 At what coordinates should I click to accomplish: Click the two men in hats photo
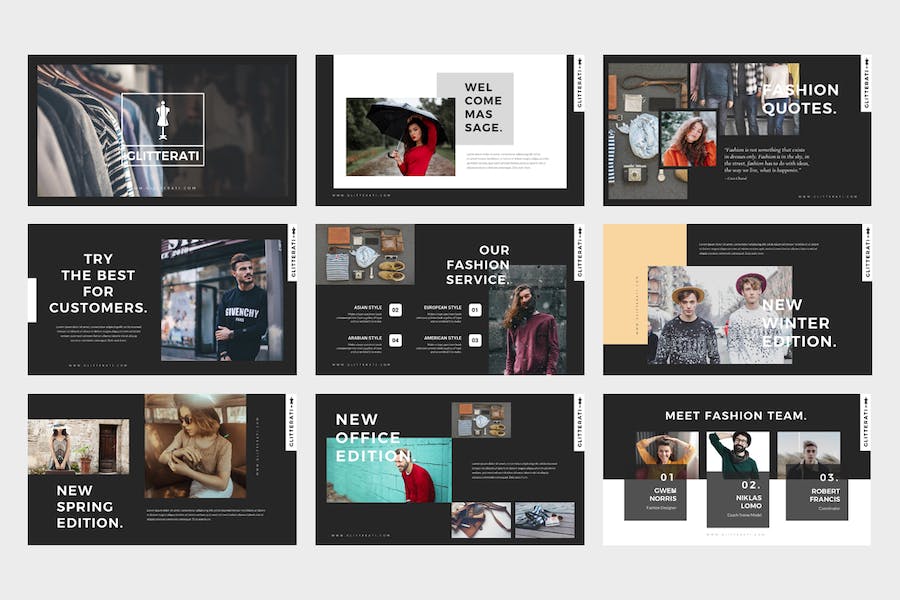coord(720,315)
